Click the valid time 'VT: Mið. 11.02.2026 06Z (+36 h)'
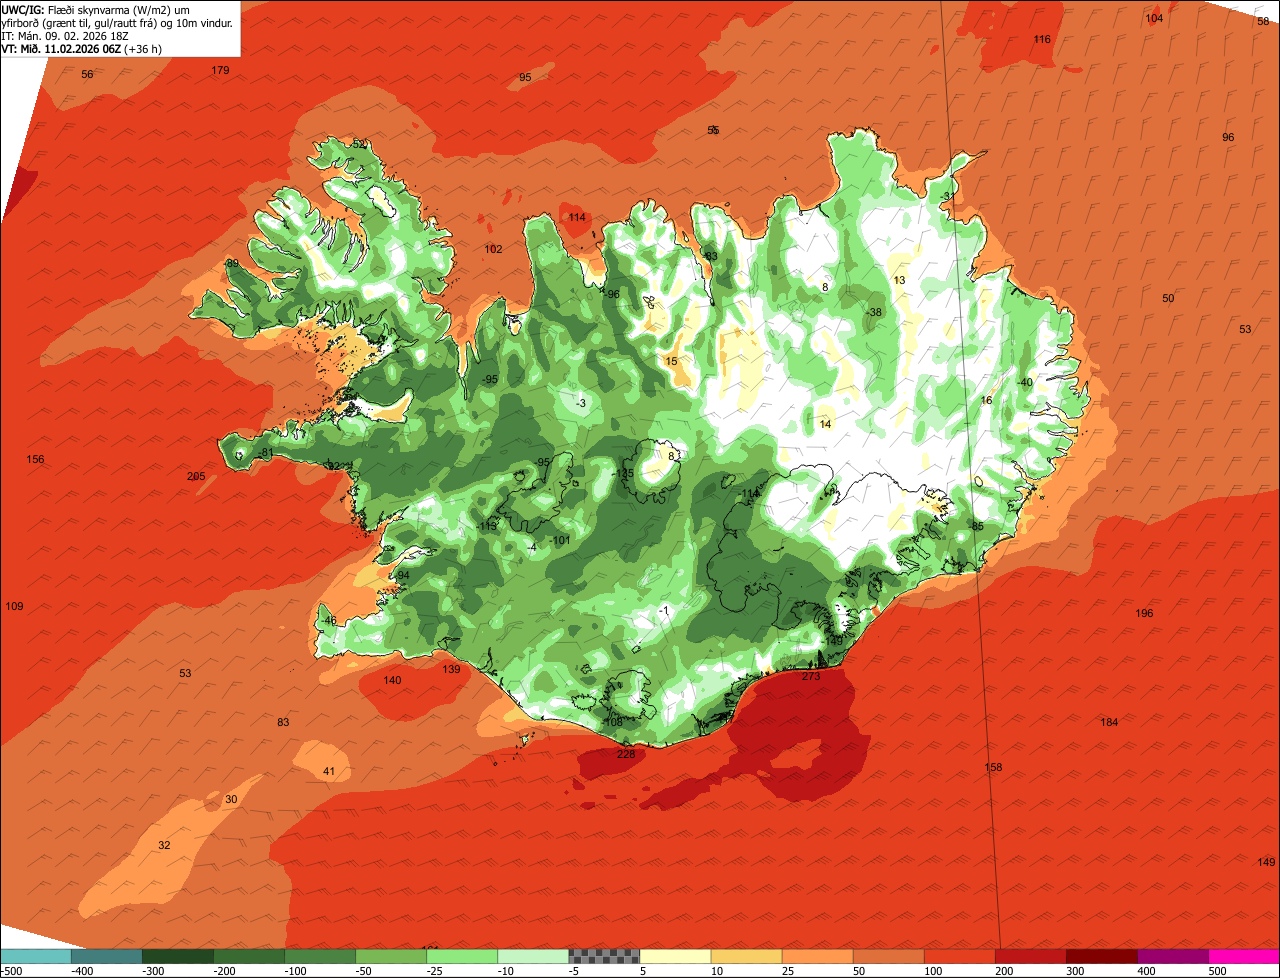1280x978 pixels. tap(82, 48)
